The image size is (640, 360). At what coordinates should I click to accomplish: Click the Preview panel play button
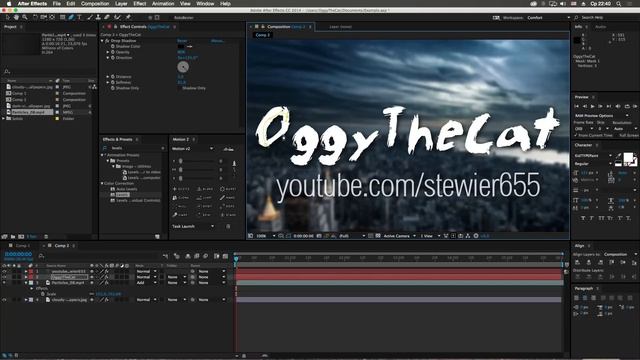pos(593,106)
